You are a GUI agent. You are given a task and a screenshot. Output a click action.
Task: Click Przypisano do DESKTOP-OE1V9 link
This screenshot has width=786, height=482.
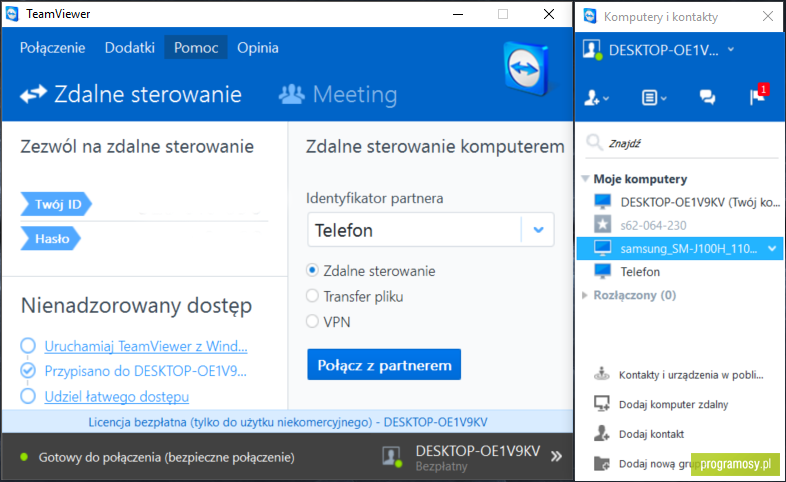click(x=145, y=371)
